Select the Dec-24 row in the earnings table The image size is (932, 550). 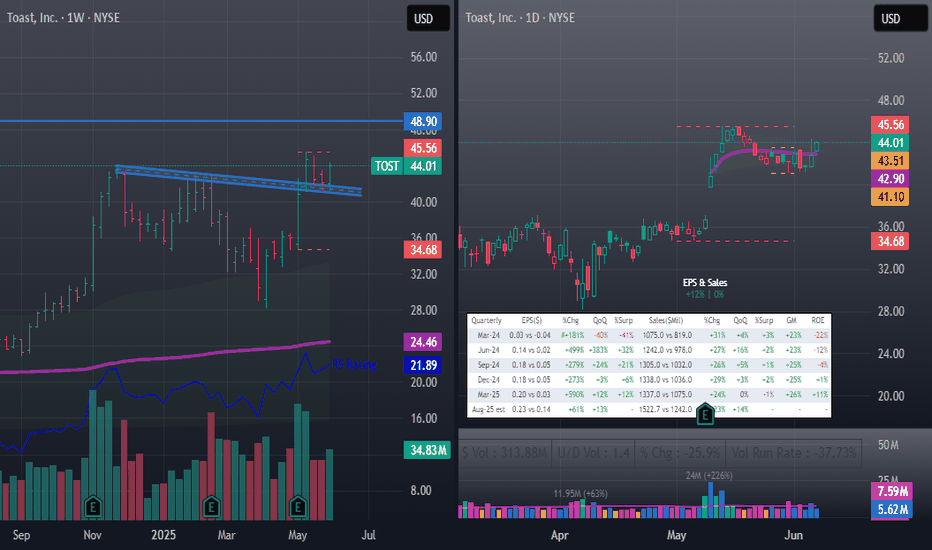(x=649, y=380)
